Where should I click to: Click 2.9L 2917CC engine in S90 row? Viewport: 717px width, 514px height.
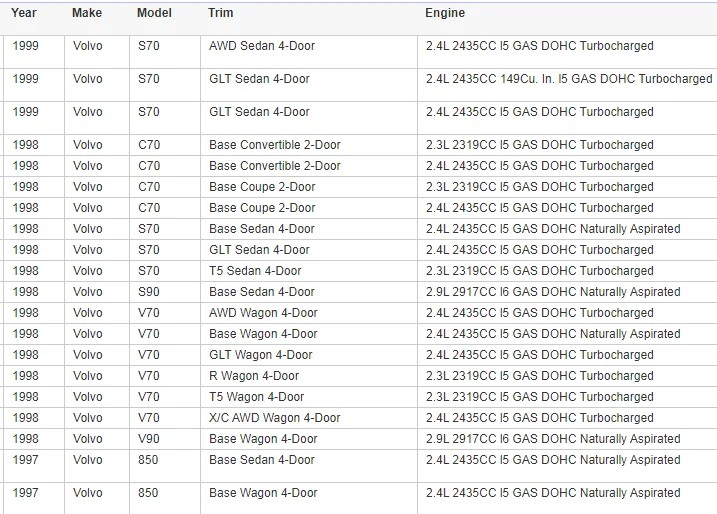click(553, 292)
